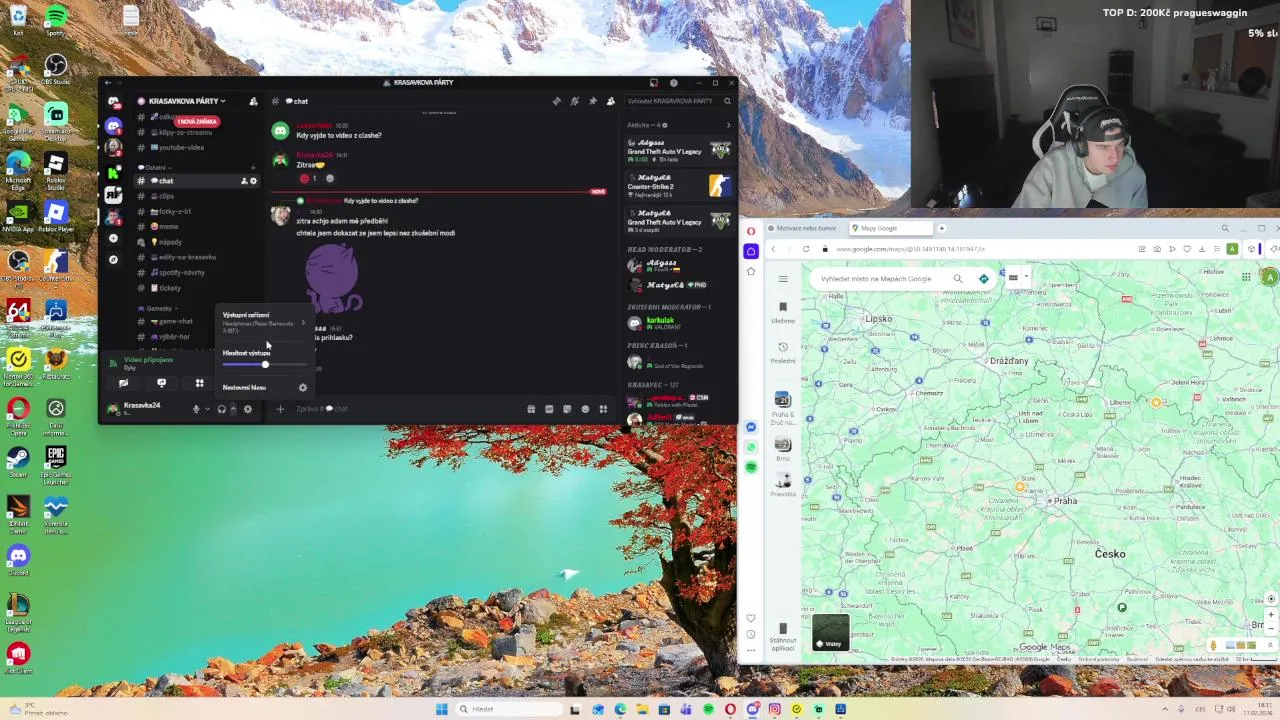Click Add a Server plus icon in Discord

pyautogui.click(x=113, y=238)
